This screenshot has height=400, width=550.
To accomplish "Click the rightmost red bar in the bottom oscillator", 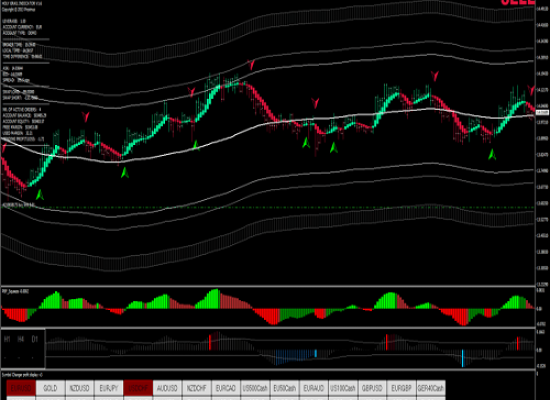I will tap(518, 344).
